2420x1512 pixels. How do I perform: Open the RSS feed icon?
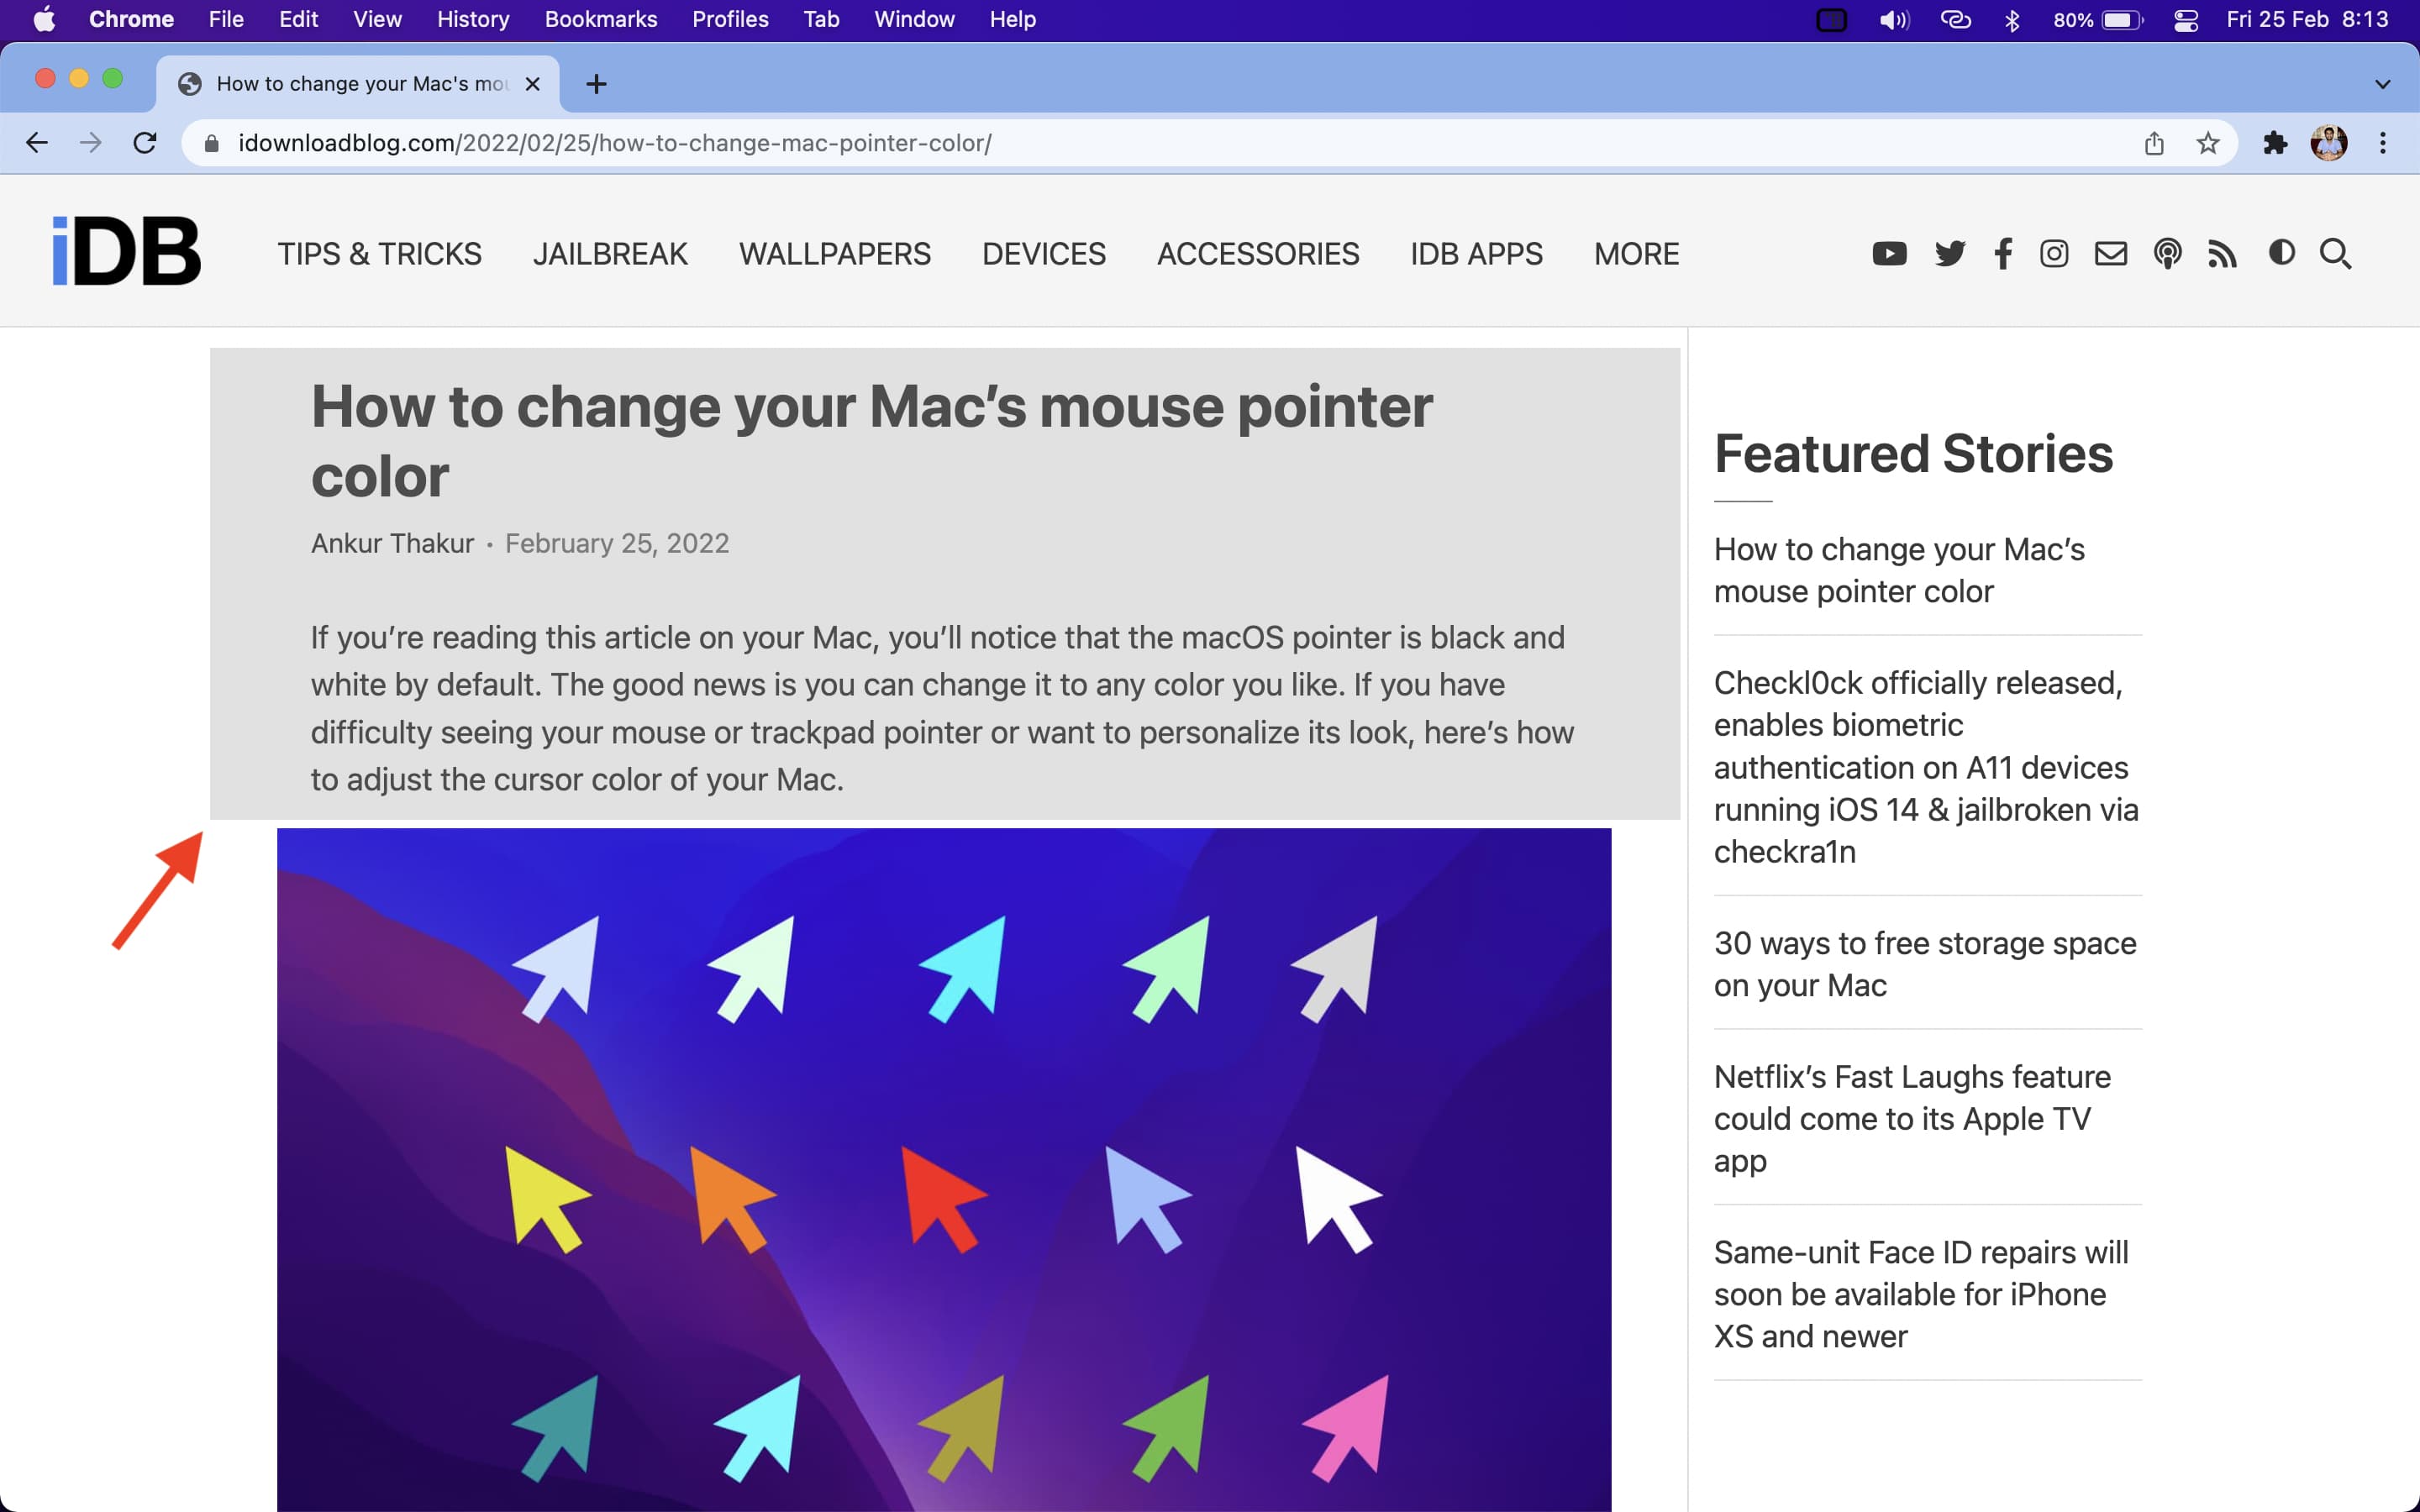[x=2222, y=254]
